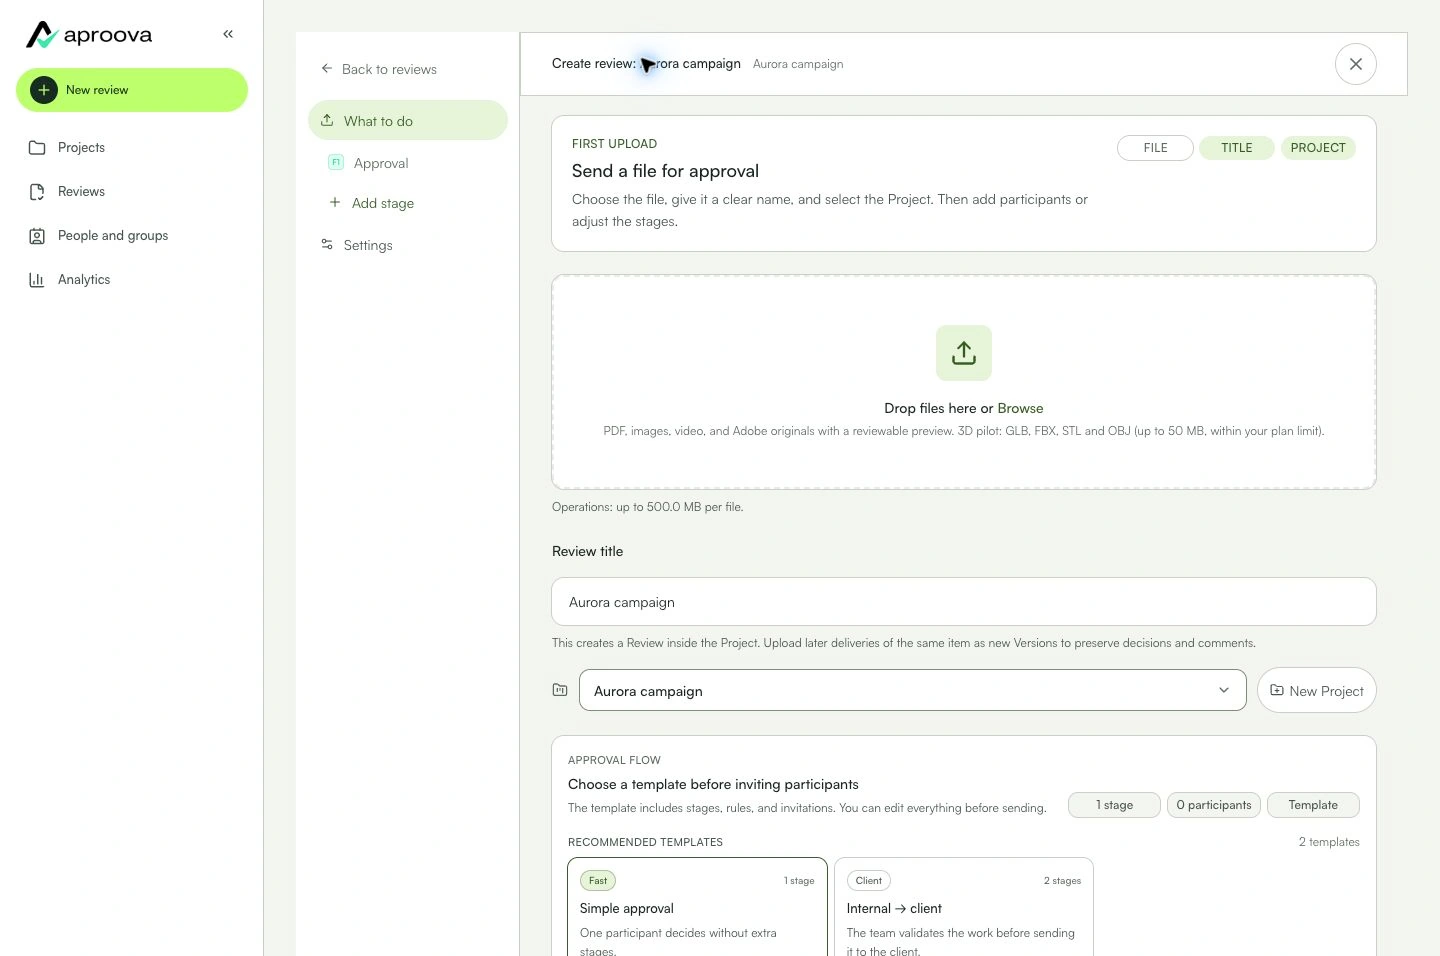Viewport: 1440px width, 956px height.
Task: Click 'RECOMMENDED TEMPLATES' label
Action: click(x=645, y=842)
